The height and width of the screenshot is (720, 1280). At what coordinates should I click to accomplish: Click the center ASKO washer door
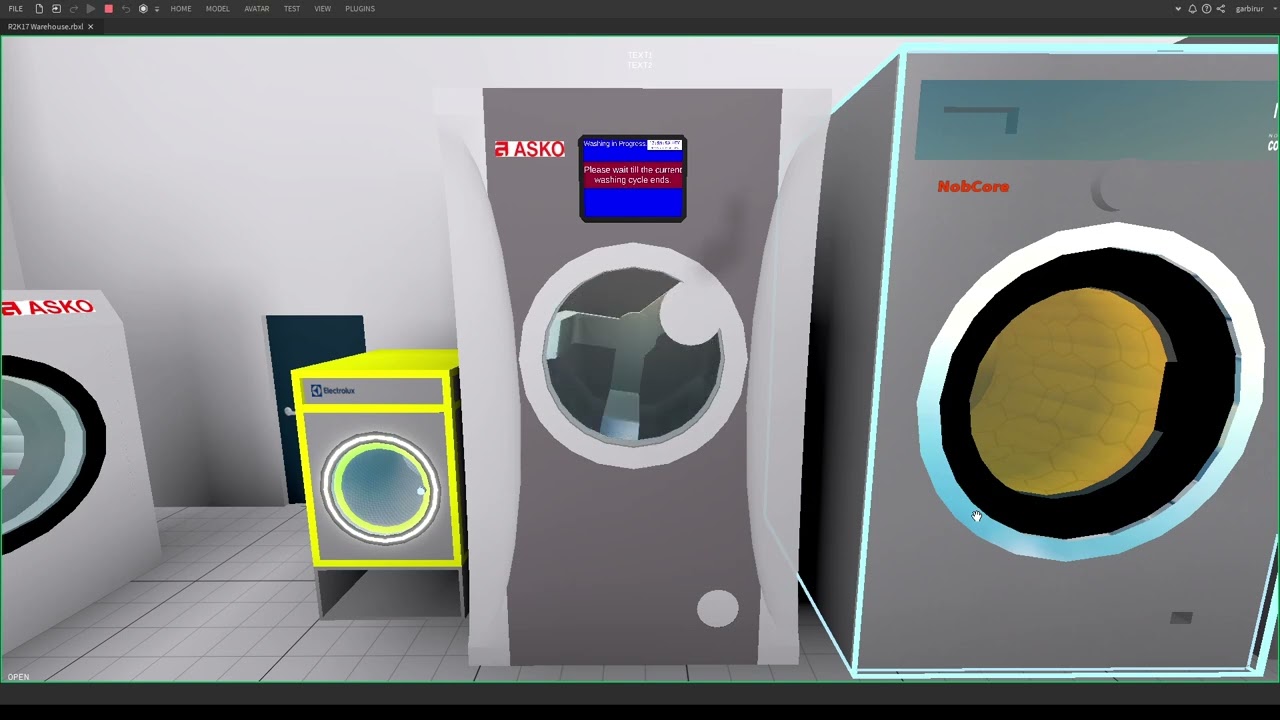[x=632, y=355]
